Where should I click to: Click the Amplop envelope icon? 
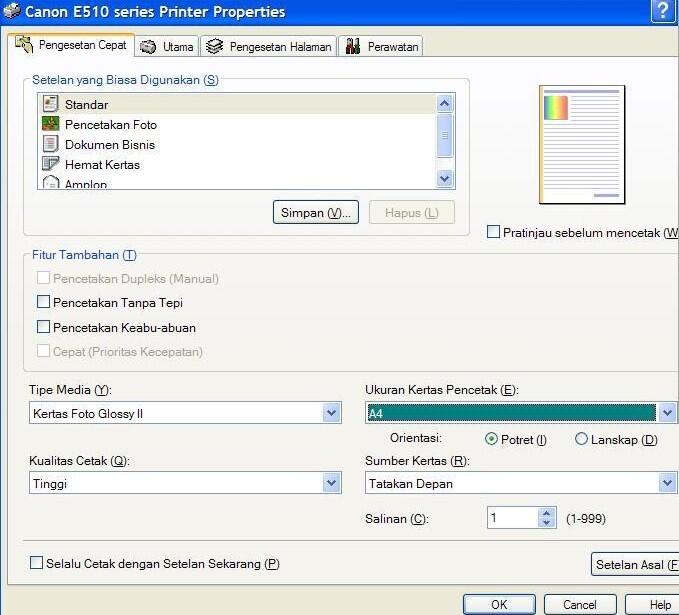[x=51, y=181]
